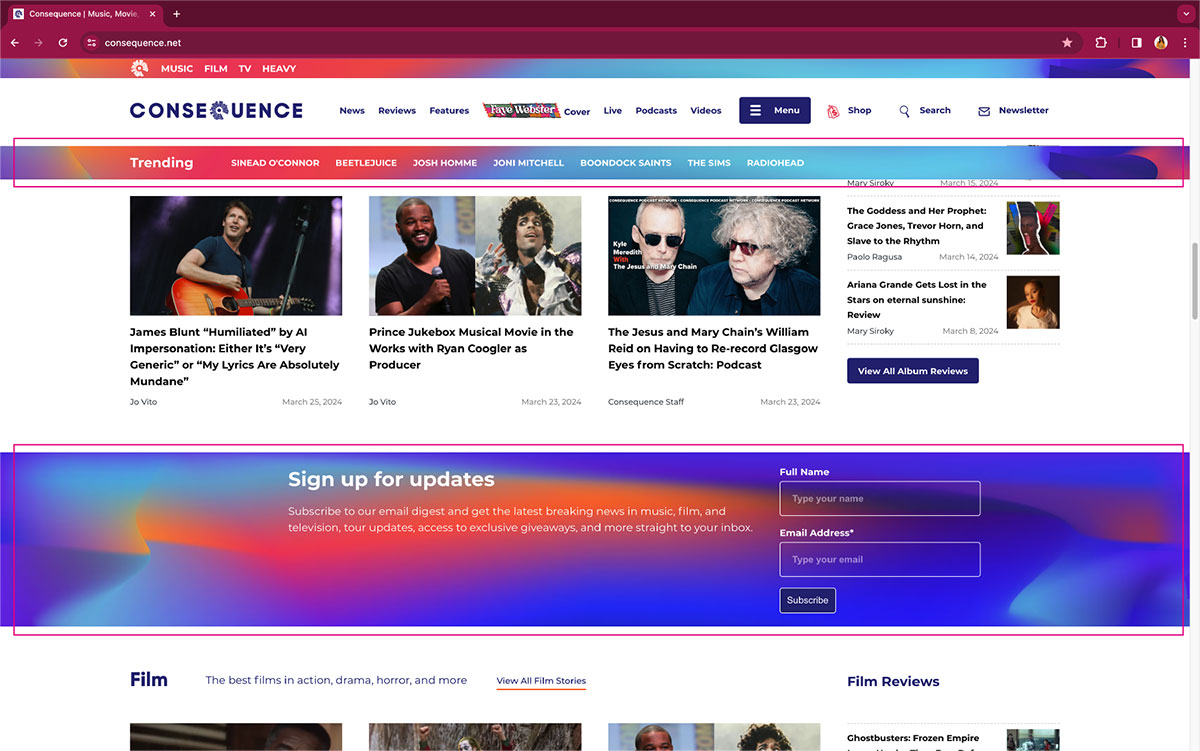Open the Film section heading
Screen dimensions: 1200x751
tap(149, 680)
